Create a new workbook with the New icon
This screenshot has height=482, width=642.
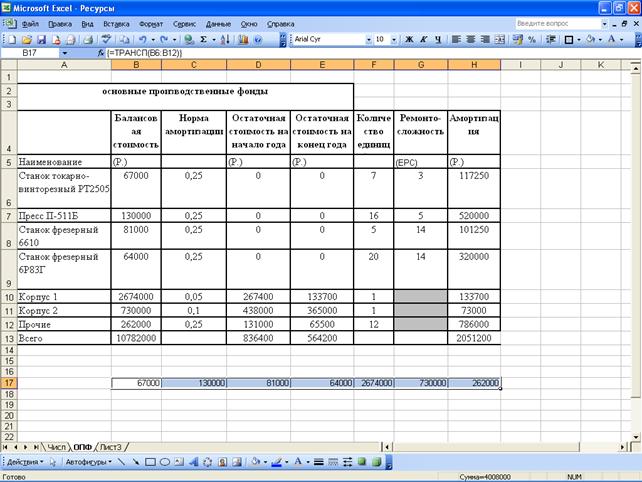11,39
